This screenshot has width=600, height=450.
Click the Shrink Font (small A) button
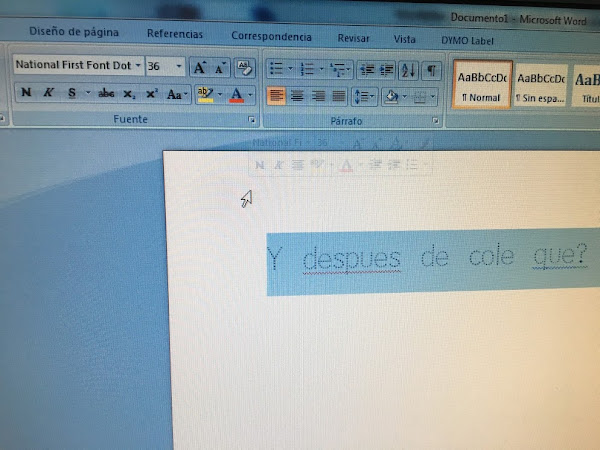click(x=220, y=68)
